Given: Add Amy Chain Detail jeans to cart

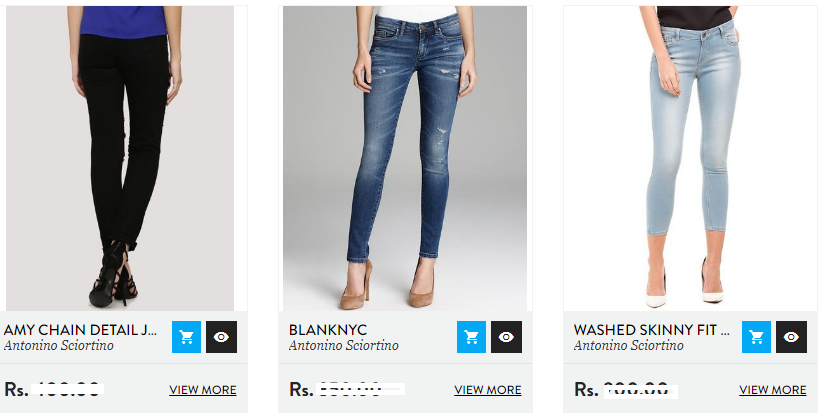Looking at the screenshot, I should click(x=186, y=337).
